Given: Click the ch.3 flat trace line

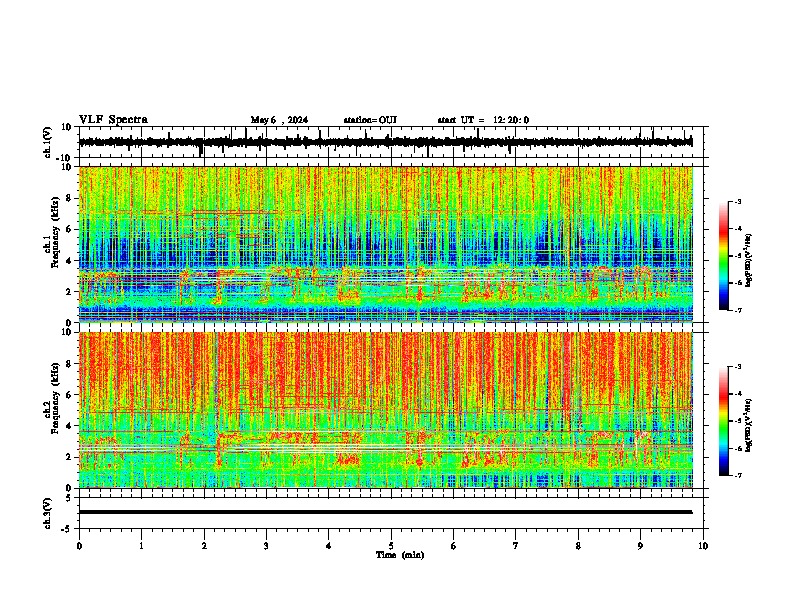Looking at the screenshot, I should 385,512.
